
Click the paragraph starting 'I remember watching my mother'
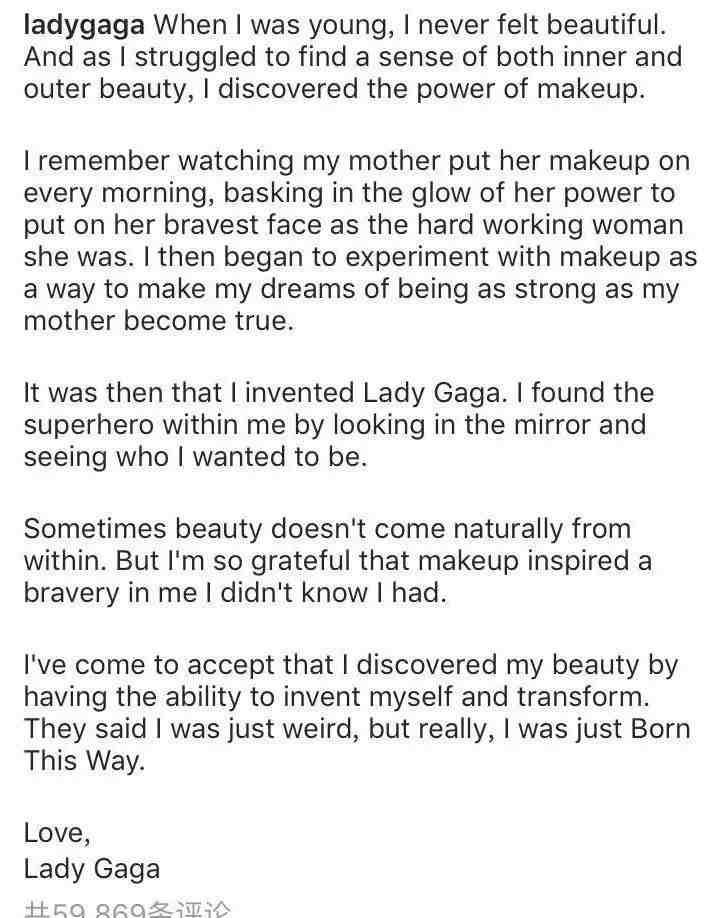pos(361,241)
